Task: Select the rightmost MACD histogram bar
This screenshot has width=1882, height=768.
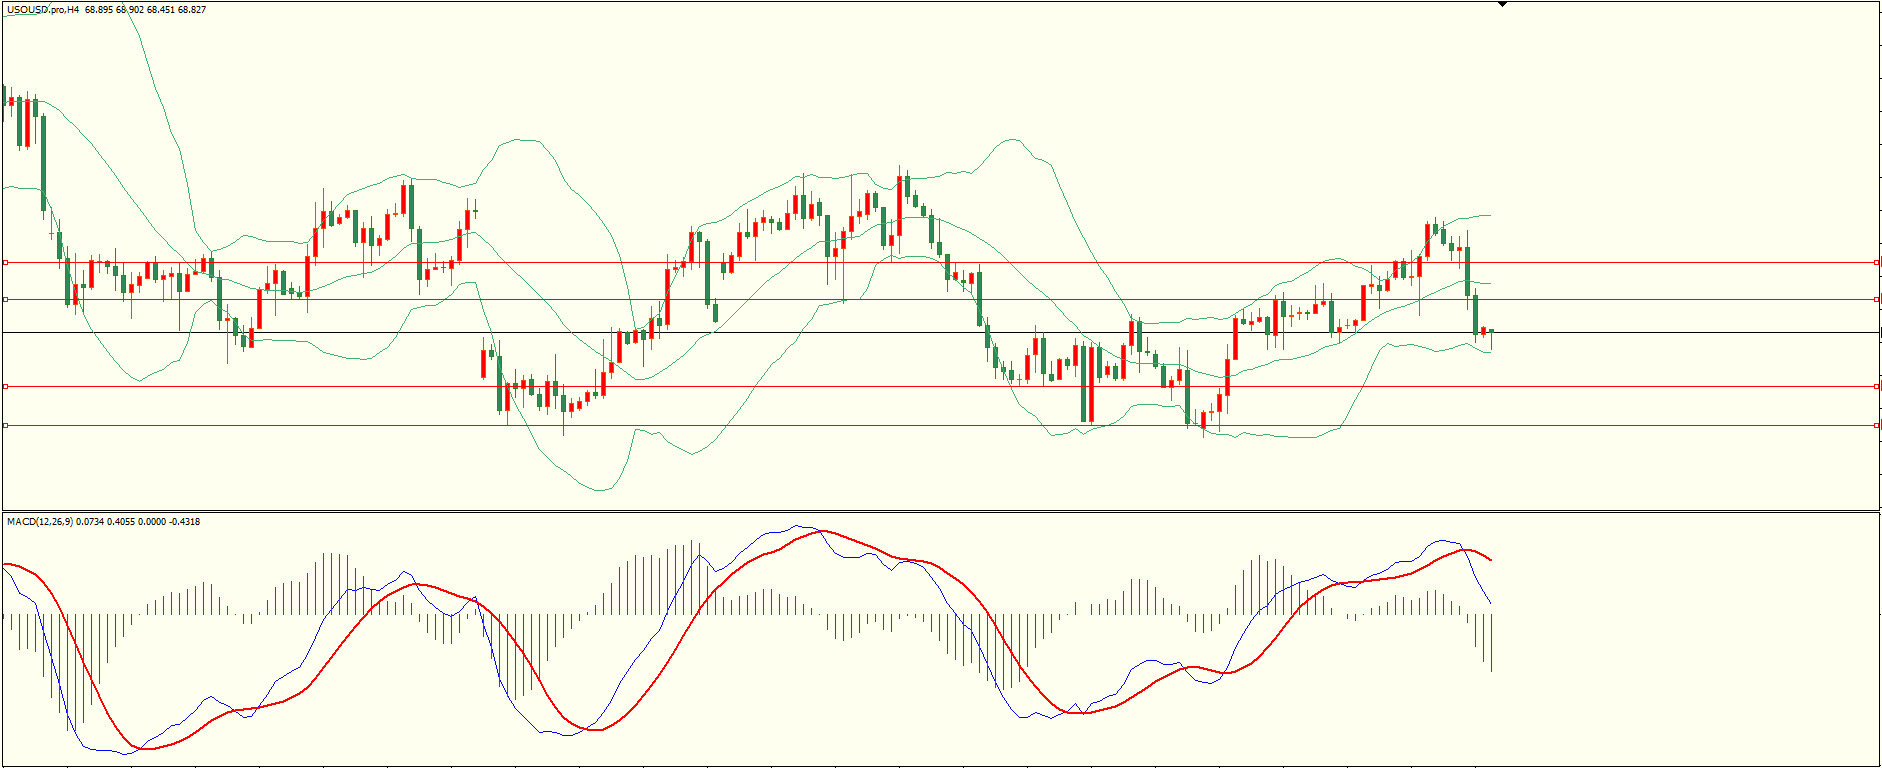Action: pyautogui.click(x=1491, y=642)
